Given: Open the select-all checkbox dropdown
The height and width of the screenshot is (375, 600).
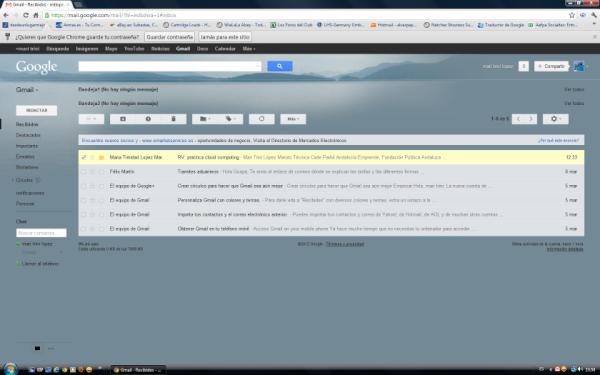Looking at the screenshot, I should click(91, 119).
